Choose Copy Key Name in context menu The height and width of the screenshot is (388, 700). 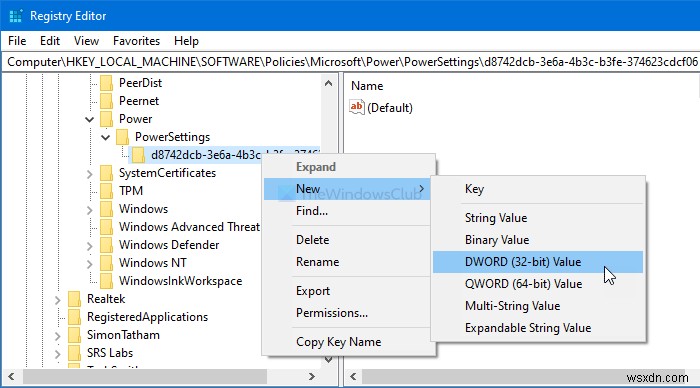coord(347,342)
